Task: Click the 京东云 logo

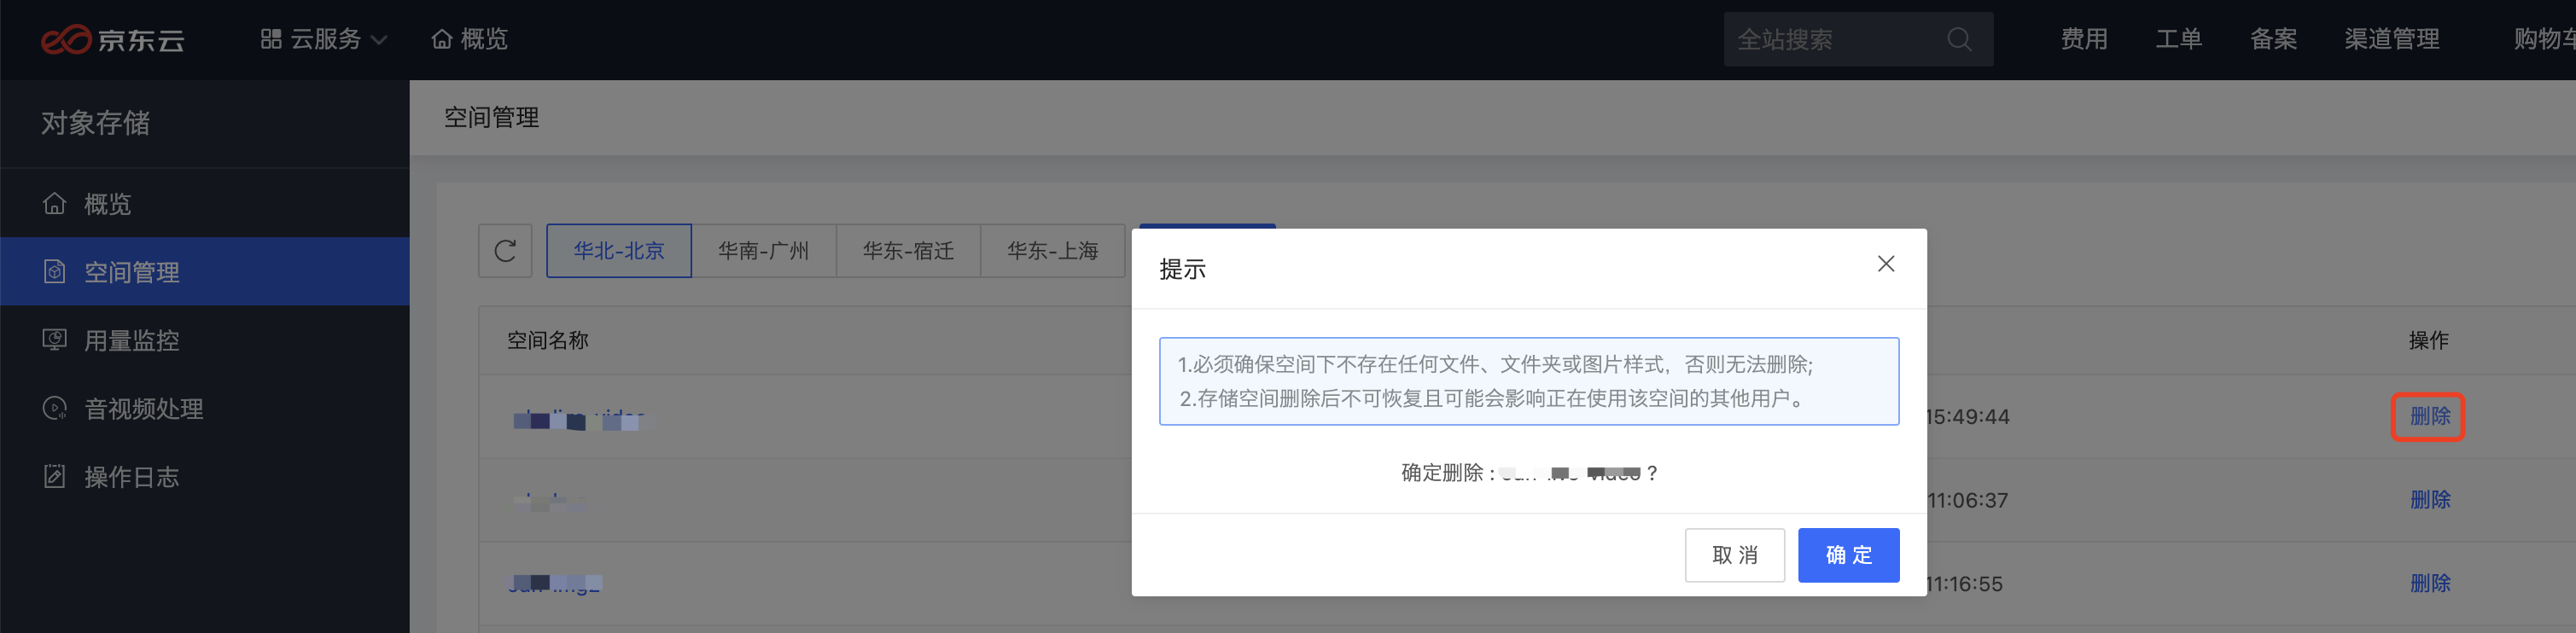Action: click(112, 39)
